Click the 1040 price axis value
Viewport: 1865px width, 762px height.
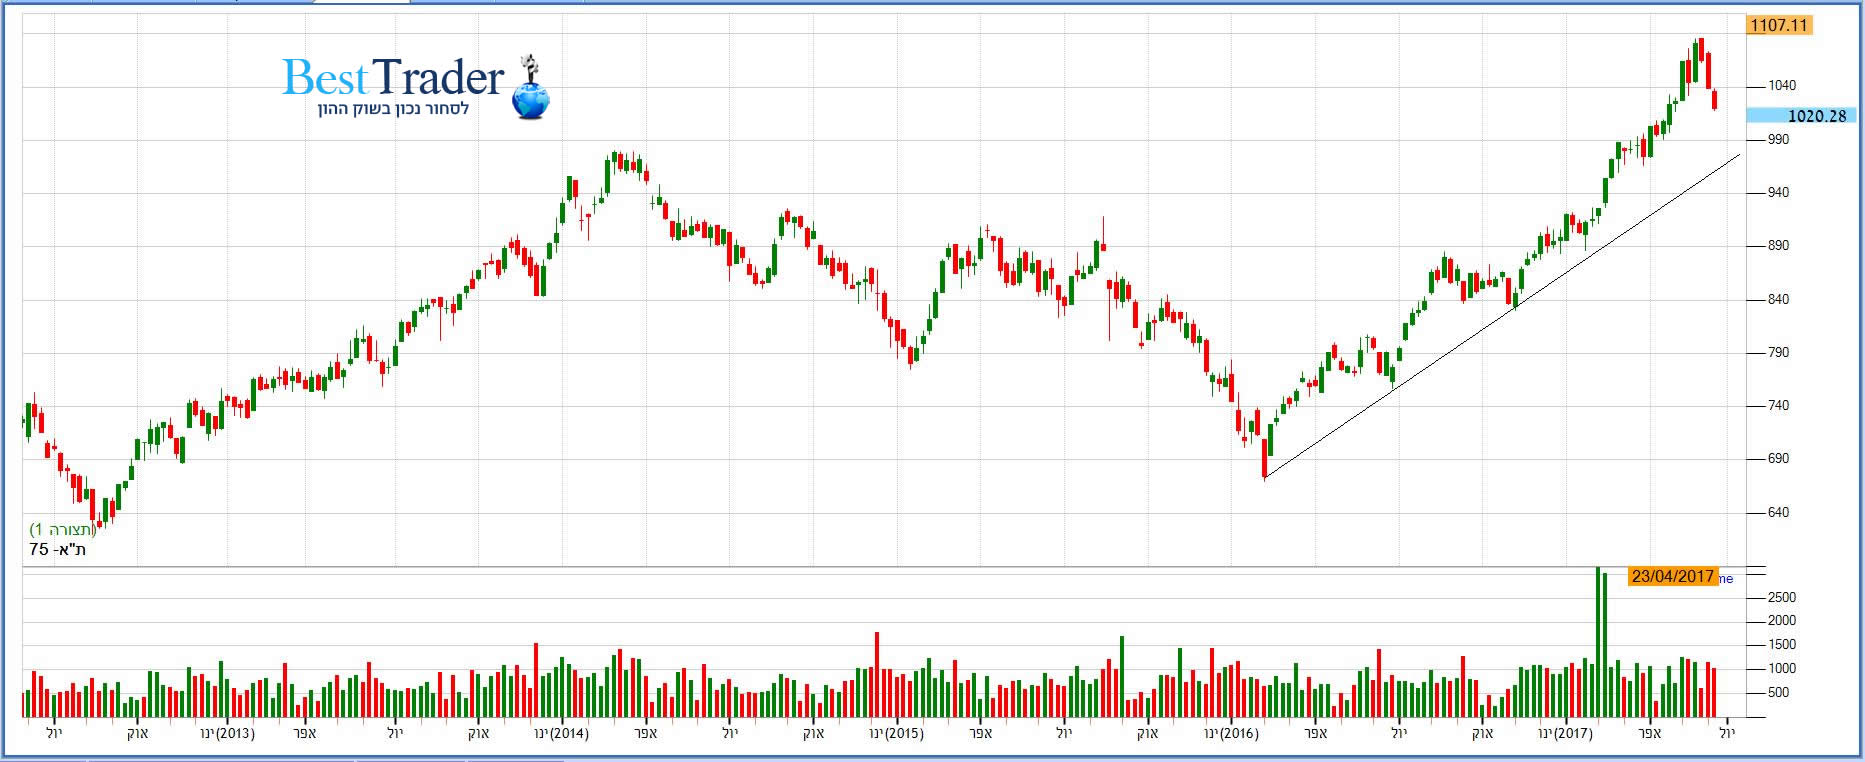[1782, 86]
